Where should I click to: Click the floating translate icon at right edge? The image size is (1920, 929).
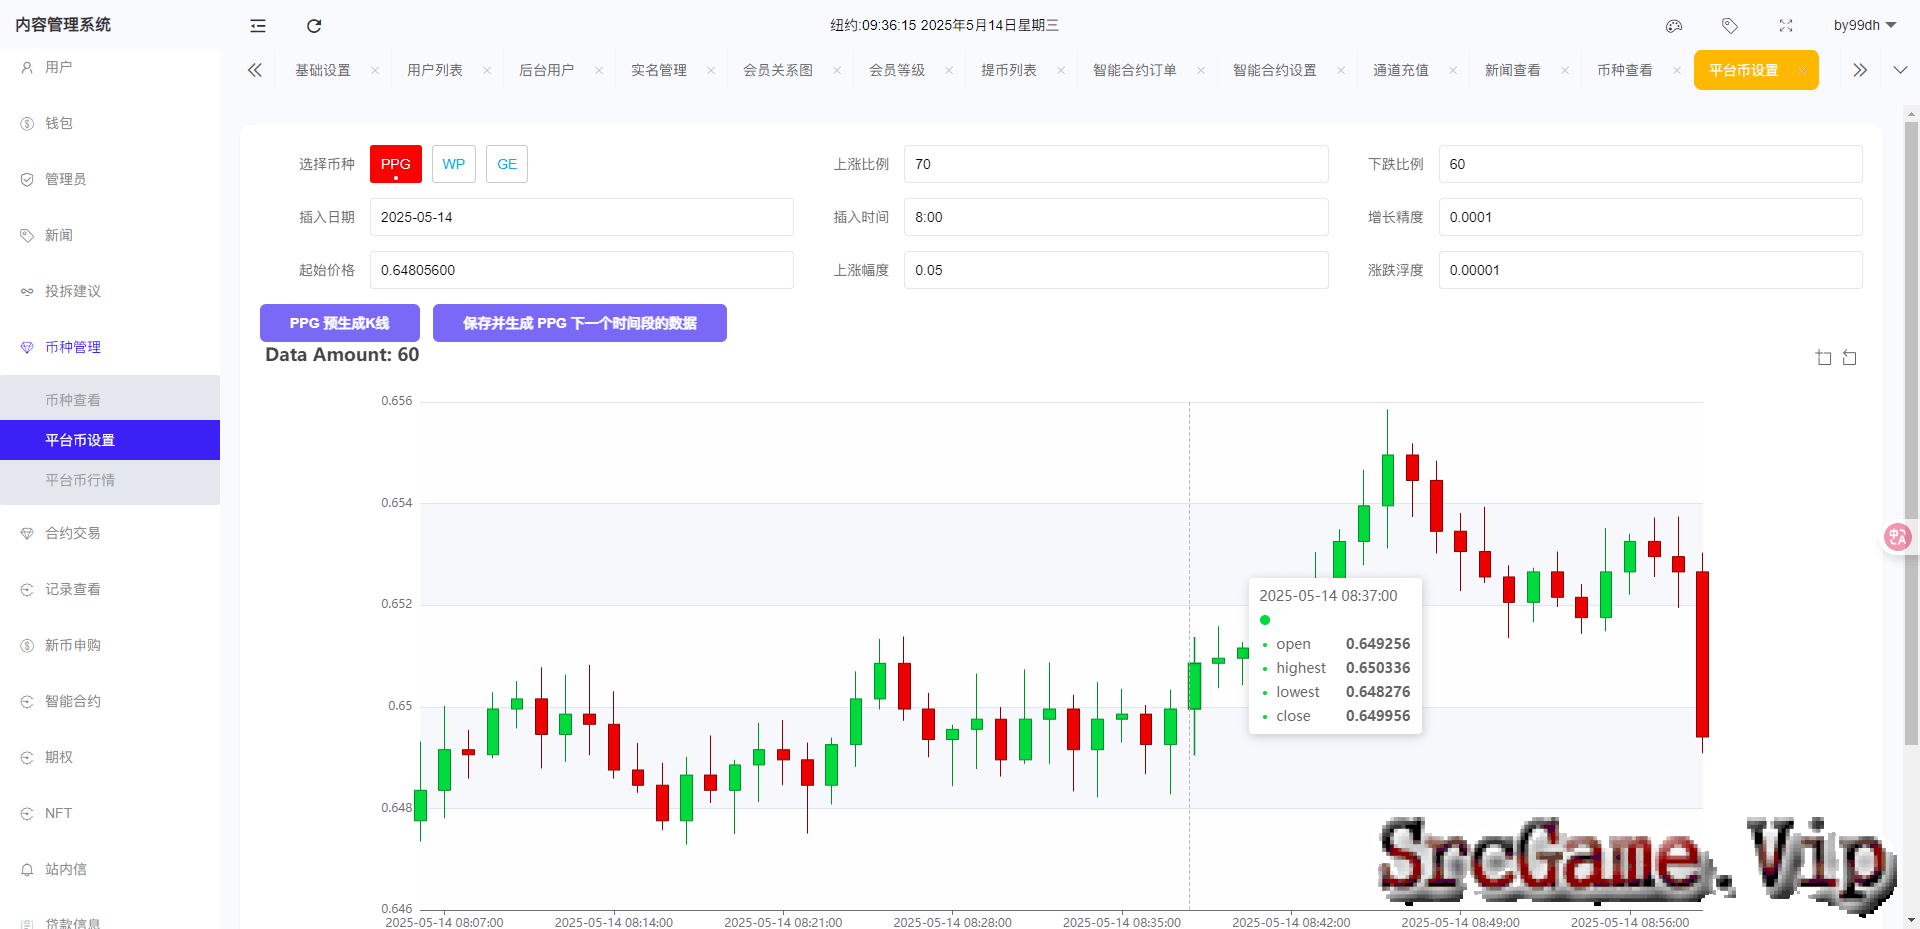[1898, 538]
